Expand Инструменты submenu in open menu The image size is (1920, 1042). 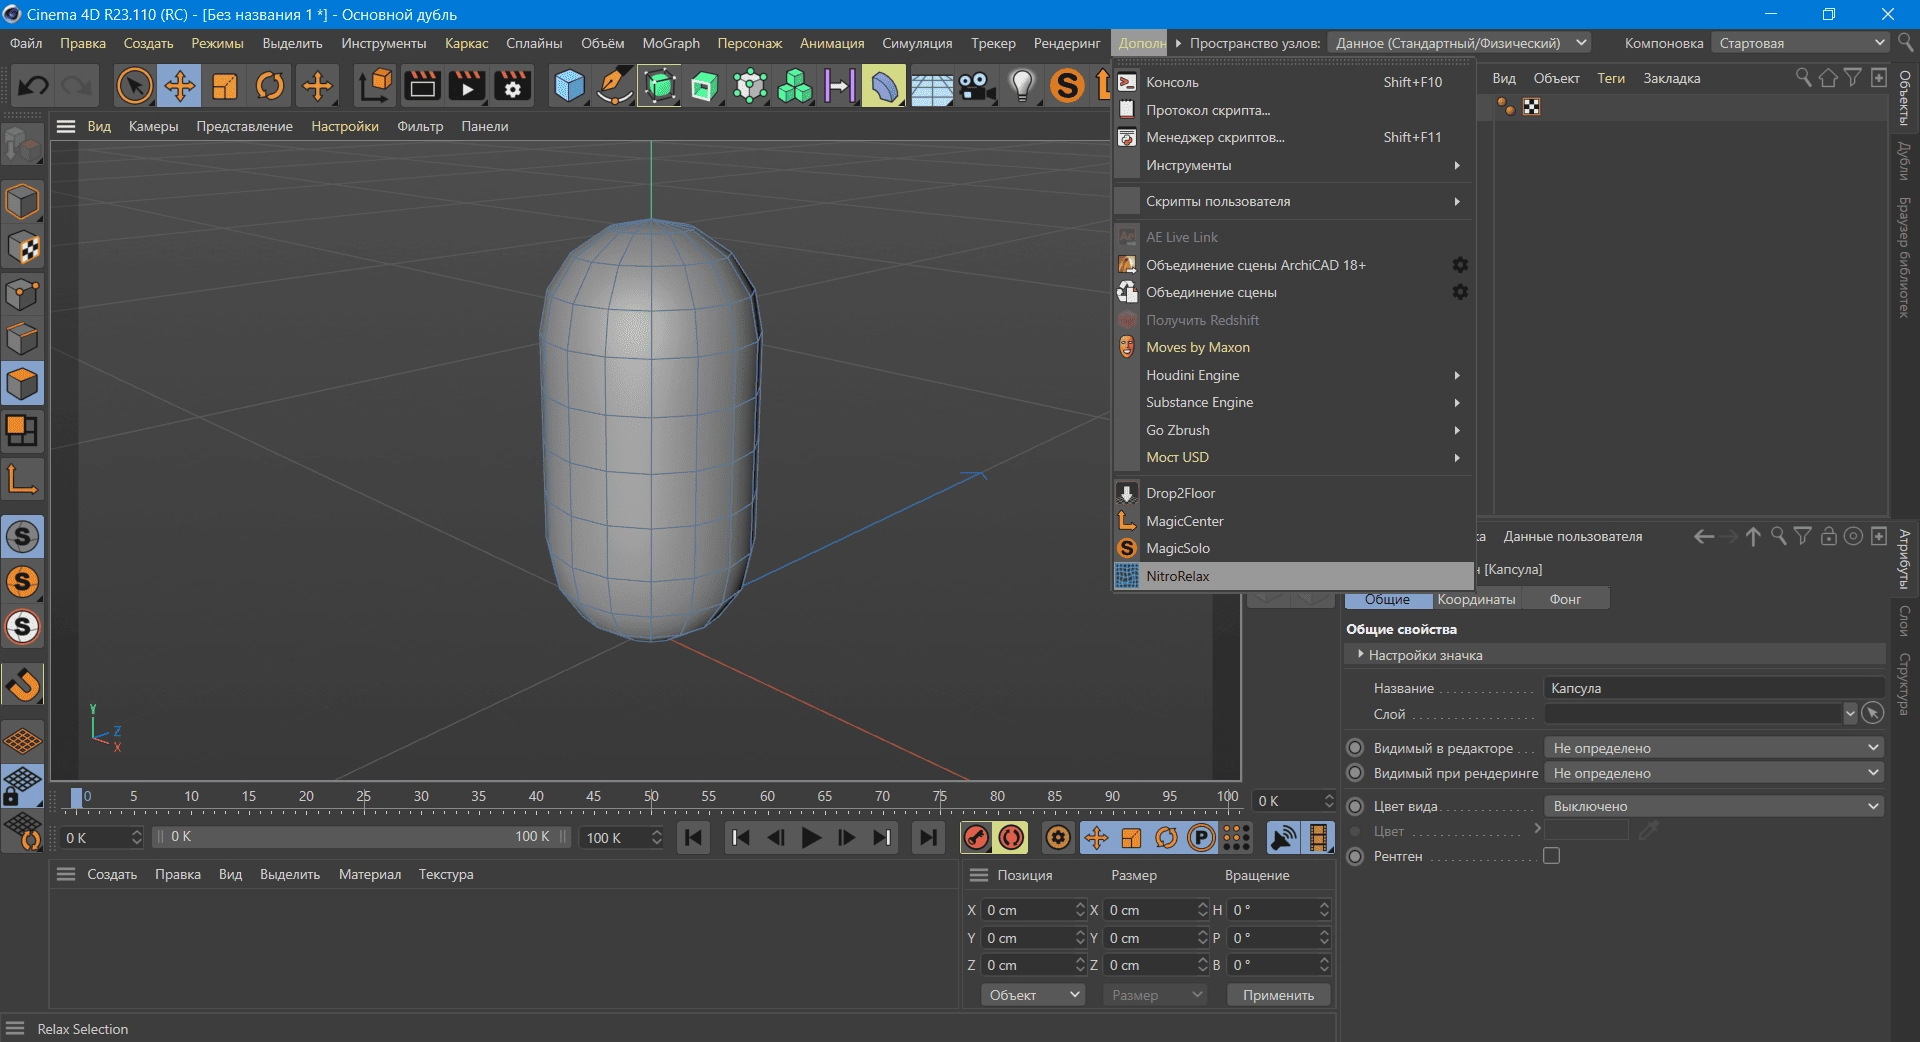[x=1294, y=165]
